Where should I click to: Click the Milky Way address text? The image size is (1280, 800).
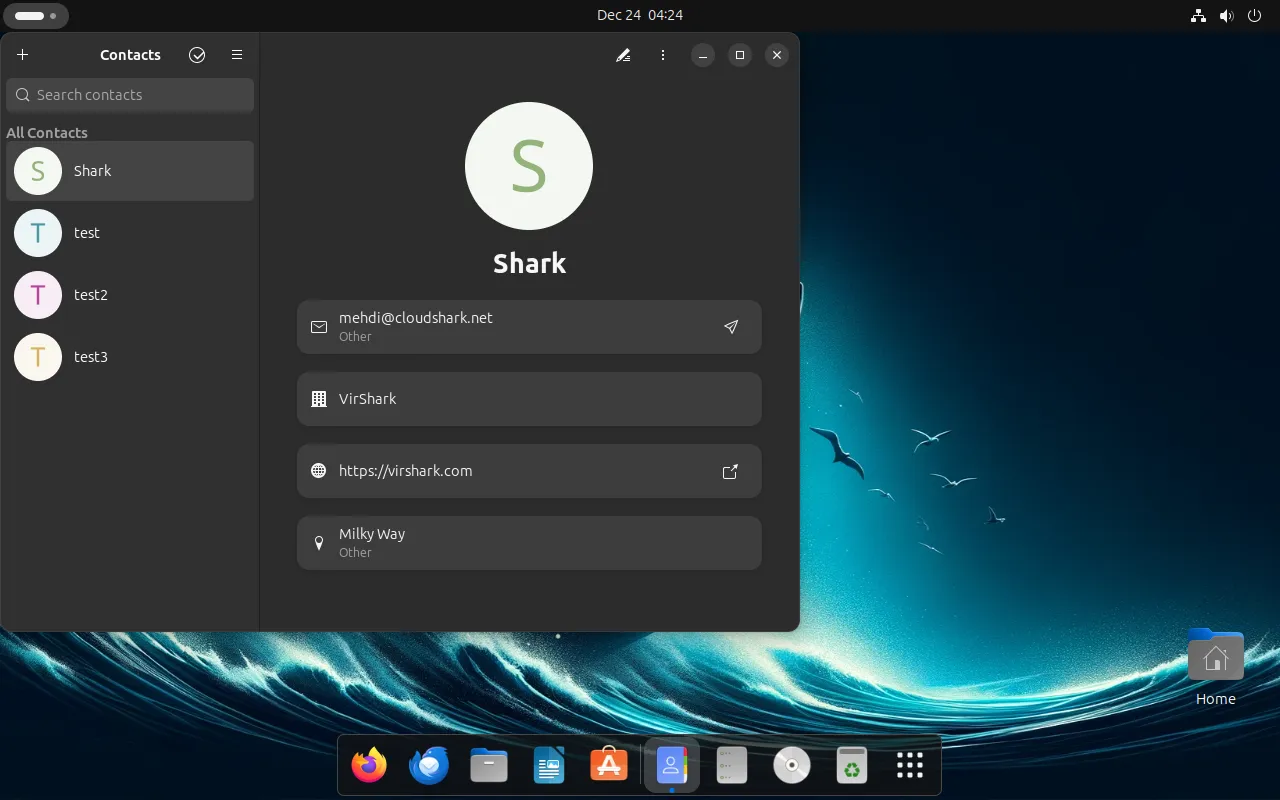click(372, 534)
